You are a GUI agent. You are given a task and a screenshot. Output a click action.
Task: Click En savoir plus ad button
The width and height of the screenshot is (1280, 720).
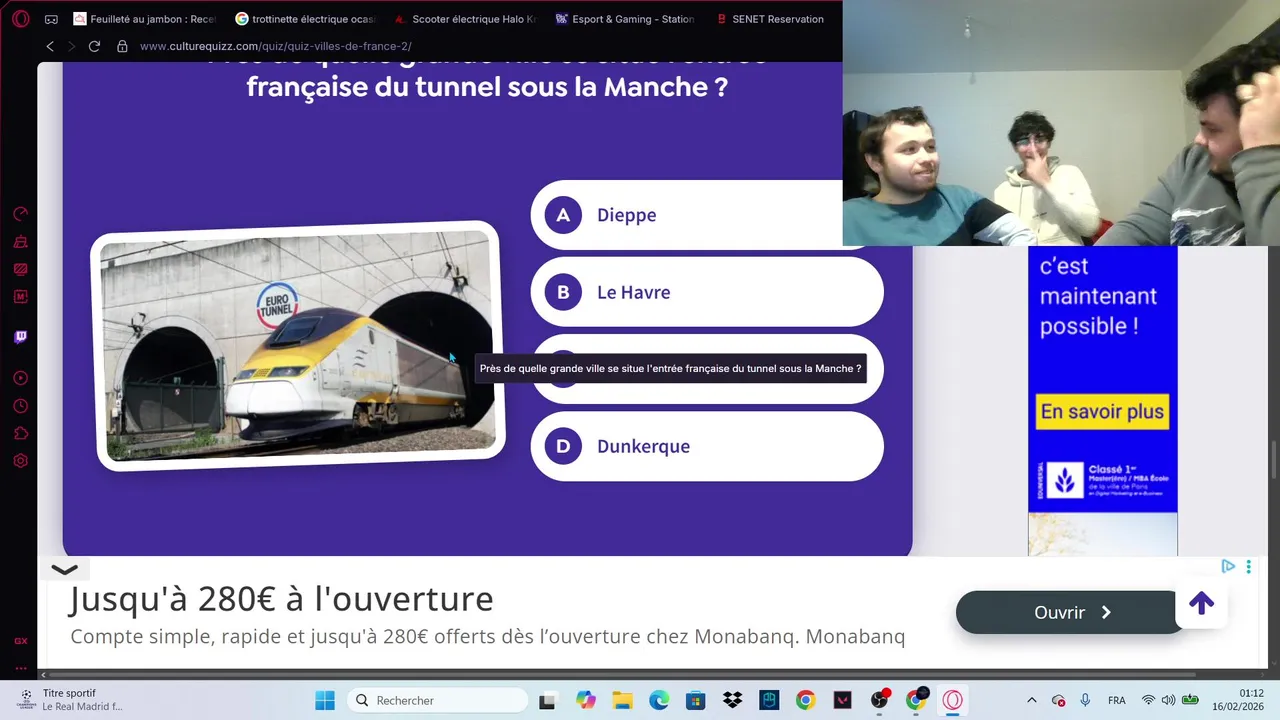pos(1102,412)
